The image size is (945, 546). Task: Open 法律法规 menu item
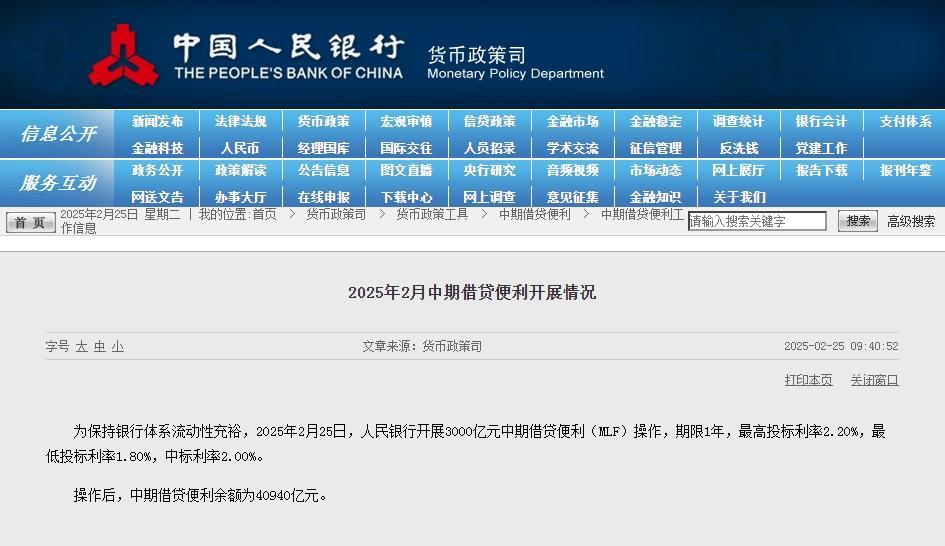240,121
